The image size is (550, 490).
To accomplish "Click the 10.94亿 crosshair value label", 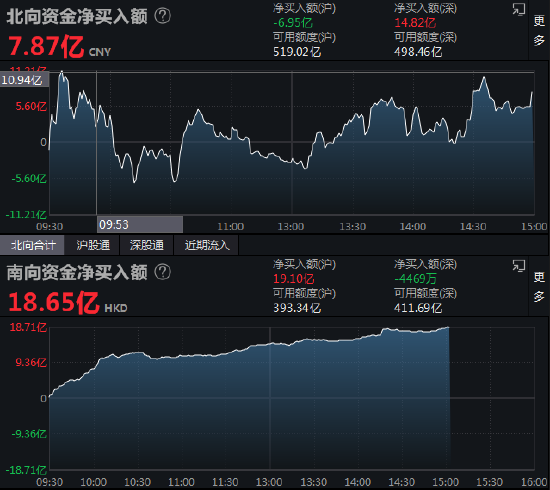I will 24,80.
